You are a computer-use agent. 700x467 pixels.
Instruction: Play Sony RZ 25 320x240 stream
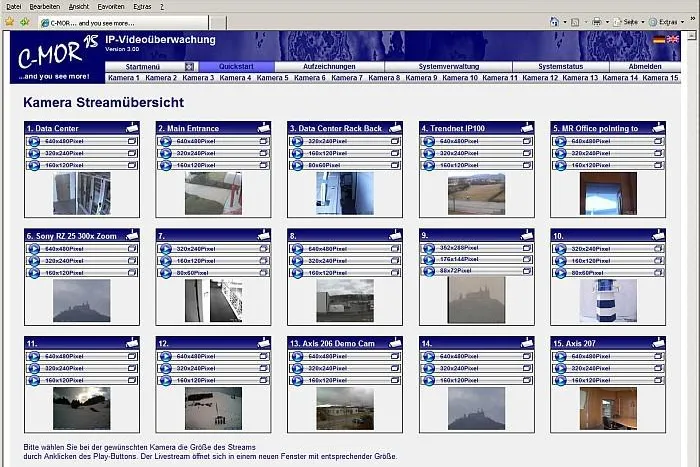click(34, 261)
